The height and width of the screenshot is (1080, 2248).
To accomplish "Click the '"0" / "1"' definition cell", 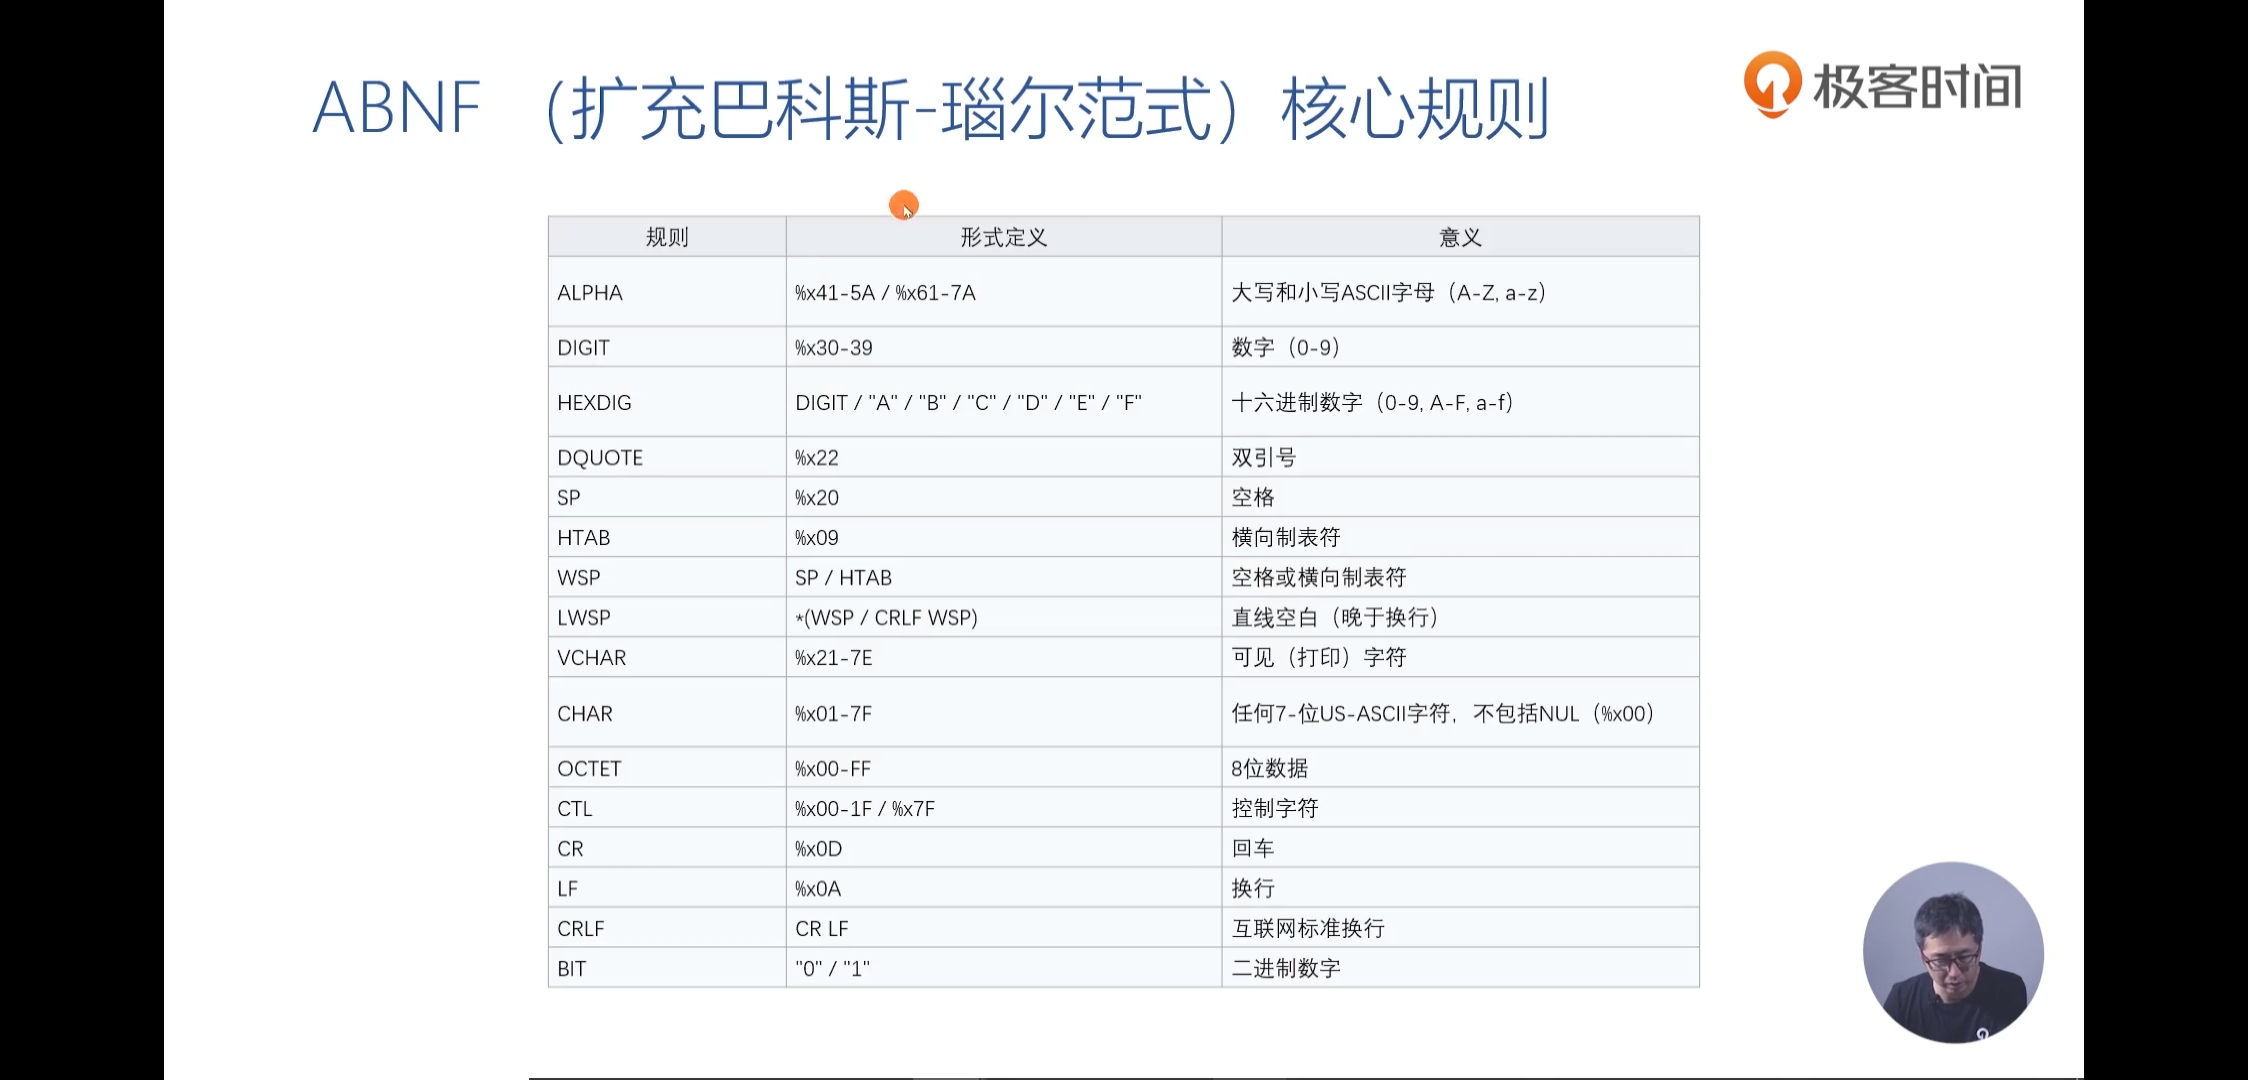I will [x=1004, y=968].
